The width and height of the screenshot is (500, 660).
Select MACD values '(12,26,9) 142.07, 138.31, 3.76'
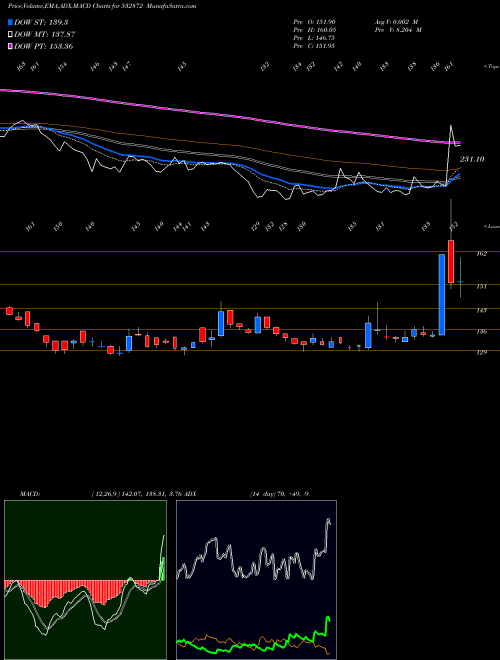pos(138,493)
